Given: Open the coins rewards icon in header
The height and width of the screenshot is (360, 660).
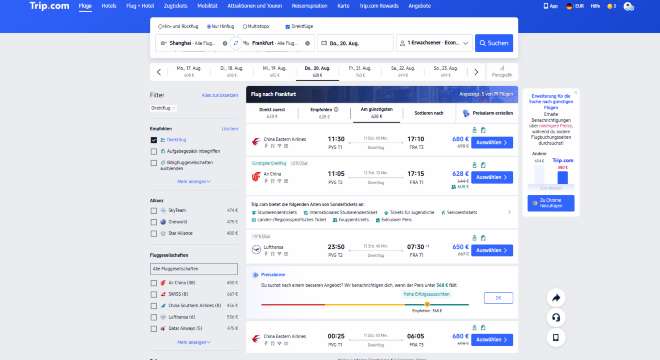Looking at the screenshot, I should 611,6.
